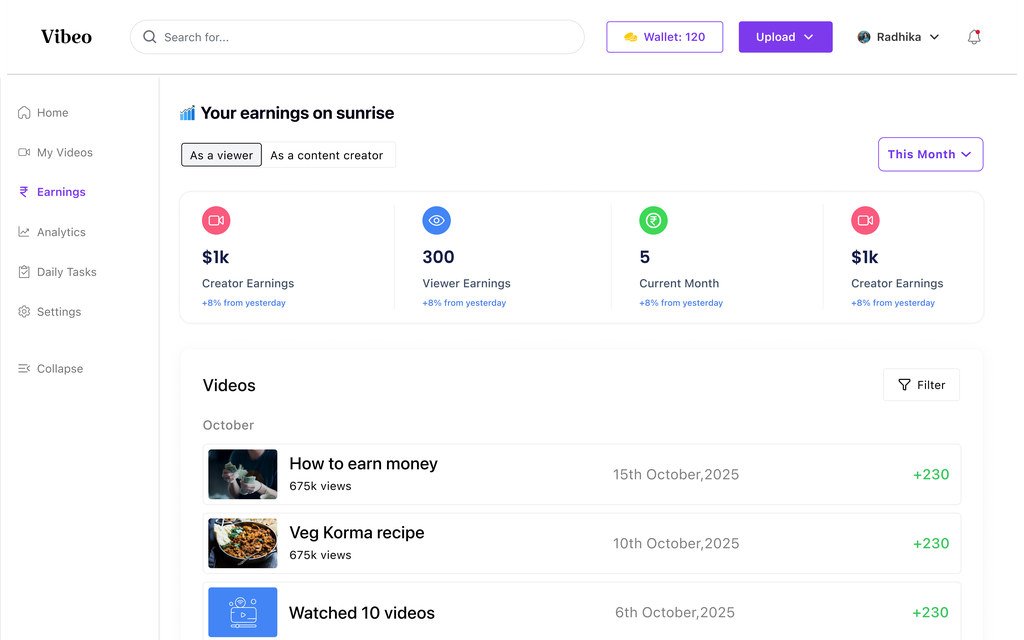Go to Home in sidebar
The height and width of the screenshot is (640, 1024).
coord(43,112)
